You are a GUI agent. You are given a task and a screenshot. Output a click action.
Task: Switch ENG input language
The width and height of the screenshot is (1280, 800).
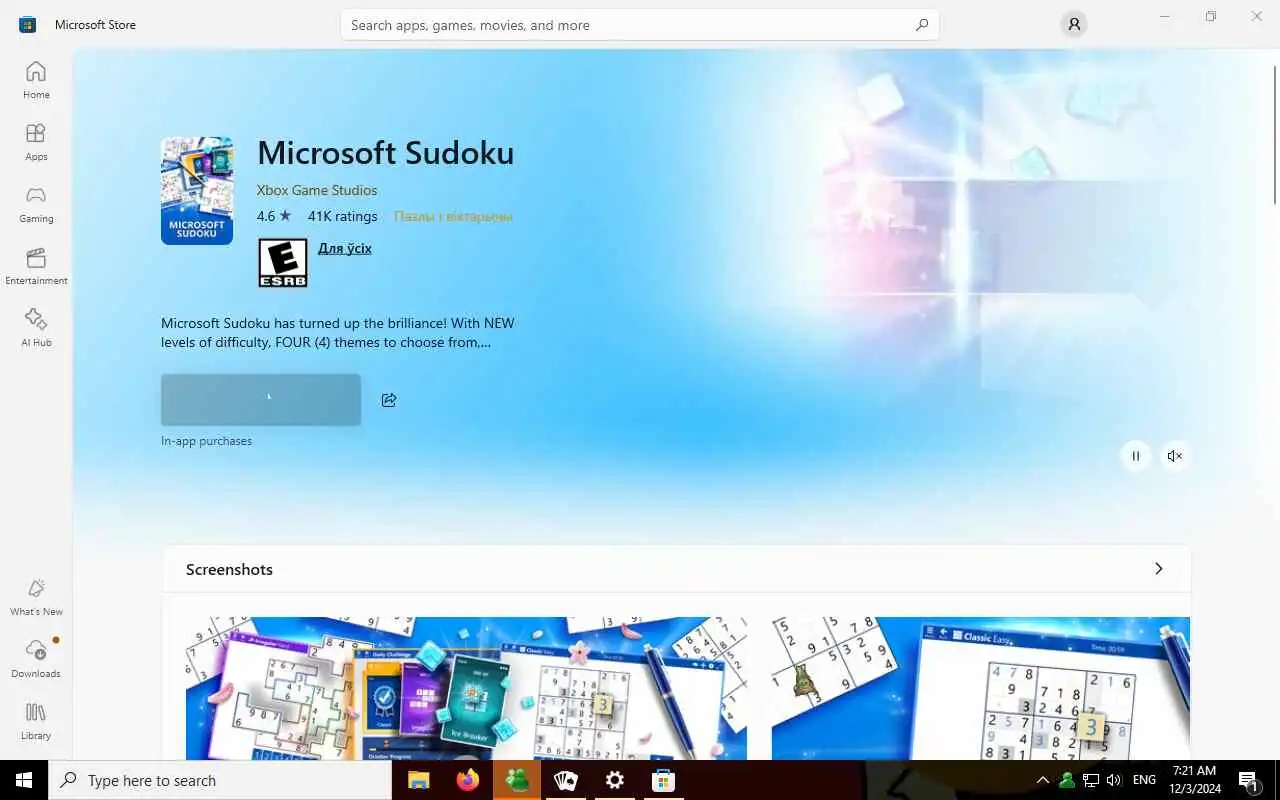click(x=1145, y=780)
